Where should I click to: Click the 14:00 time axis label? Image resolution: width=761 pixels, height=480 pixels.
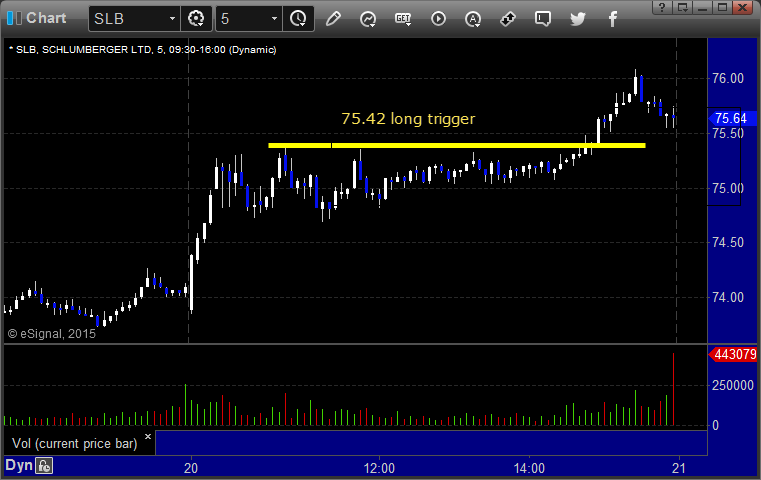tap(529, 468)
